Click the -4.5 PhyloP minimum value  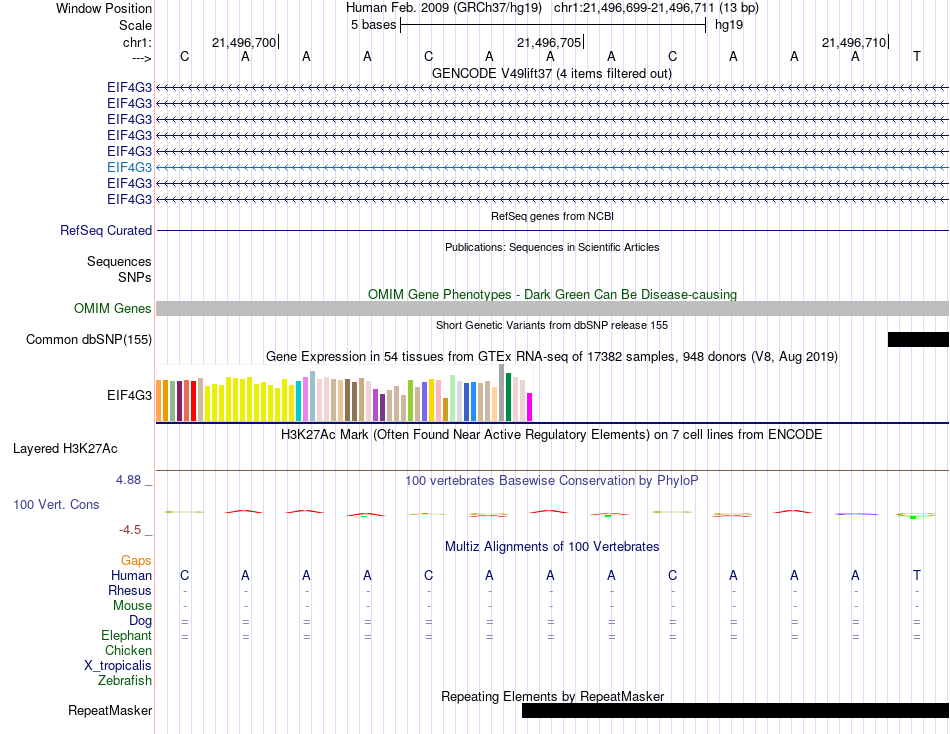coord(130,530)
